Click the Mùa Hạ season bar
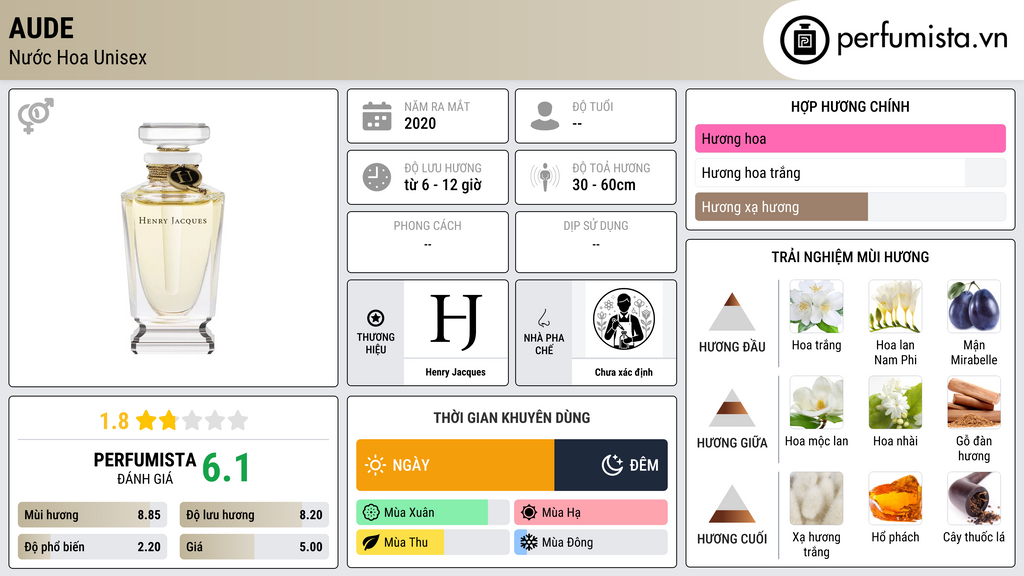Screen dimensions: 1024x576 591,513
